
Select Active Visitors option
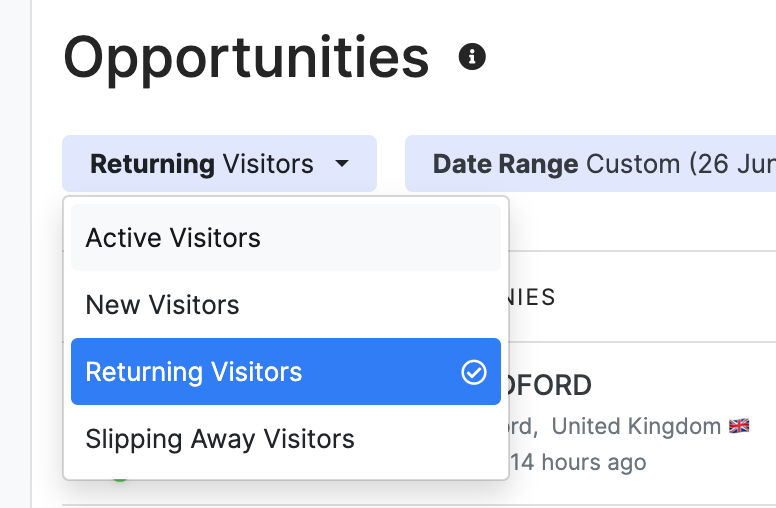pos(286,238)
